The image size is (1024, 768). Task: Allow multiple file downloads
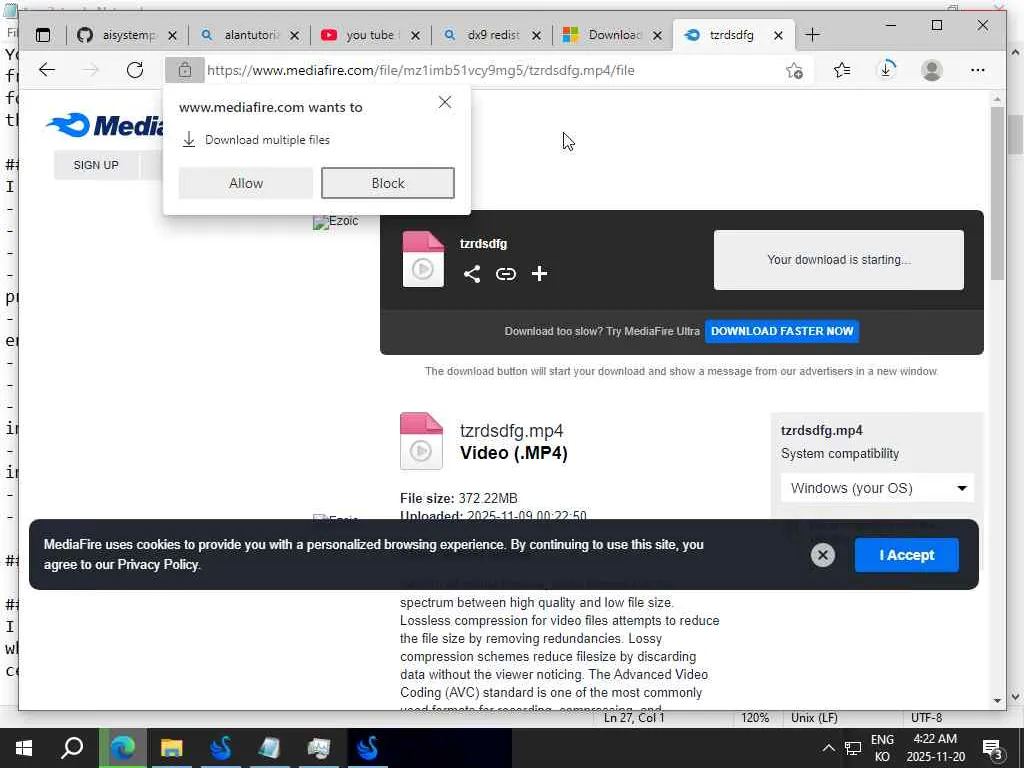click(246, 183)
